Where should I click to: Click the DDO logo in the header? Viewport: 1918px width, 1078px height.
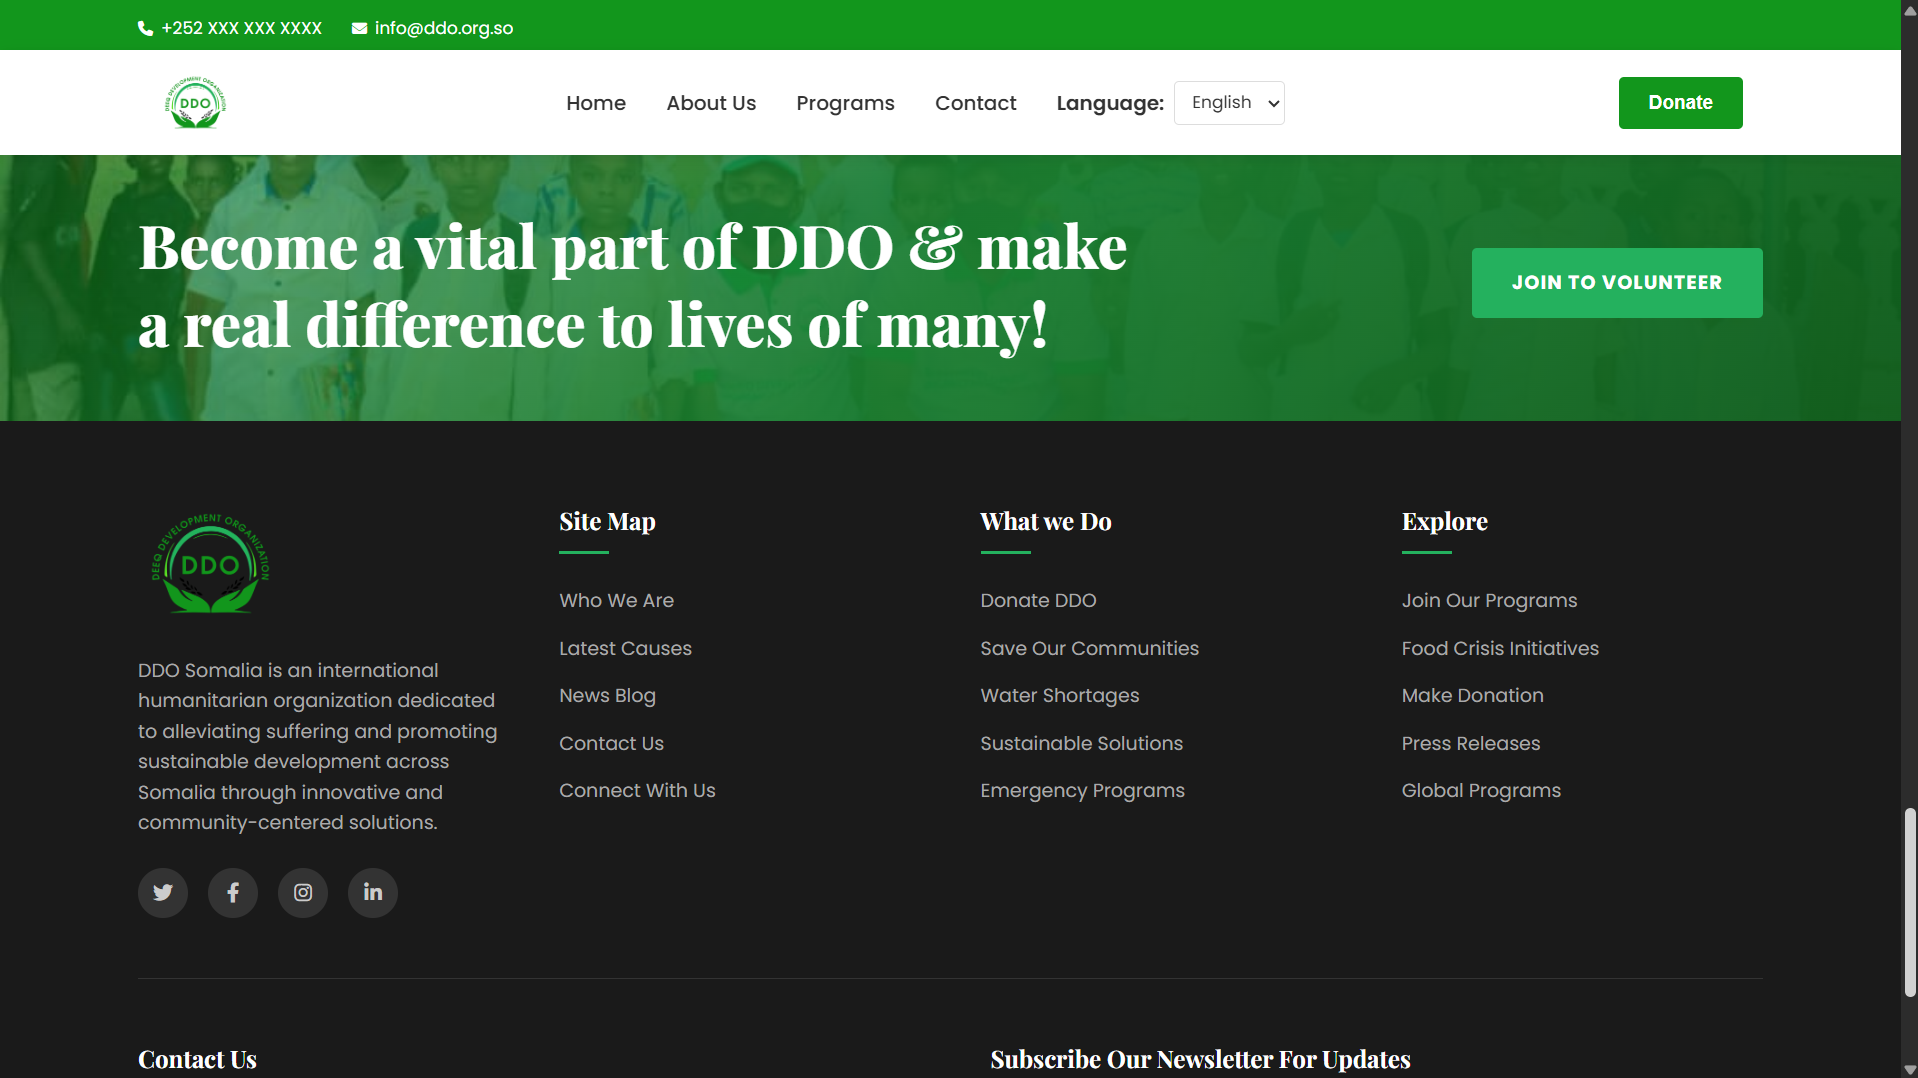point(195,102)
